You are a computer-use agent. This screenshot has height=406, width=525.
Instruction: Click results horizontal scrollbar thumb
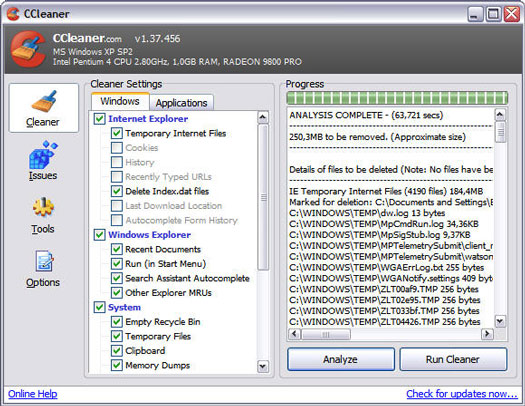[326, 334]
